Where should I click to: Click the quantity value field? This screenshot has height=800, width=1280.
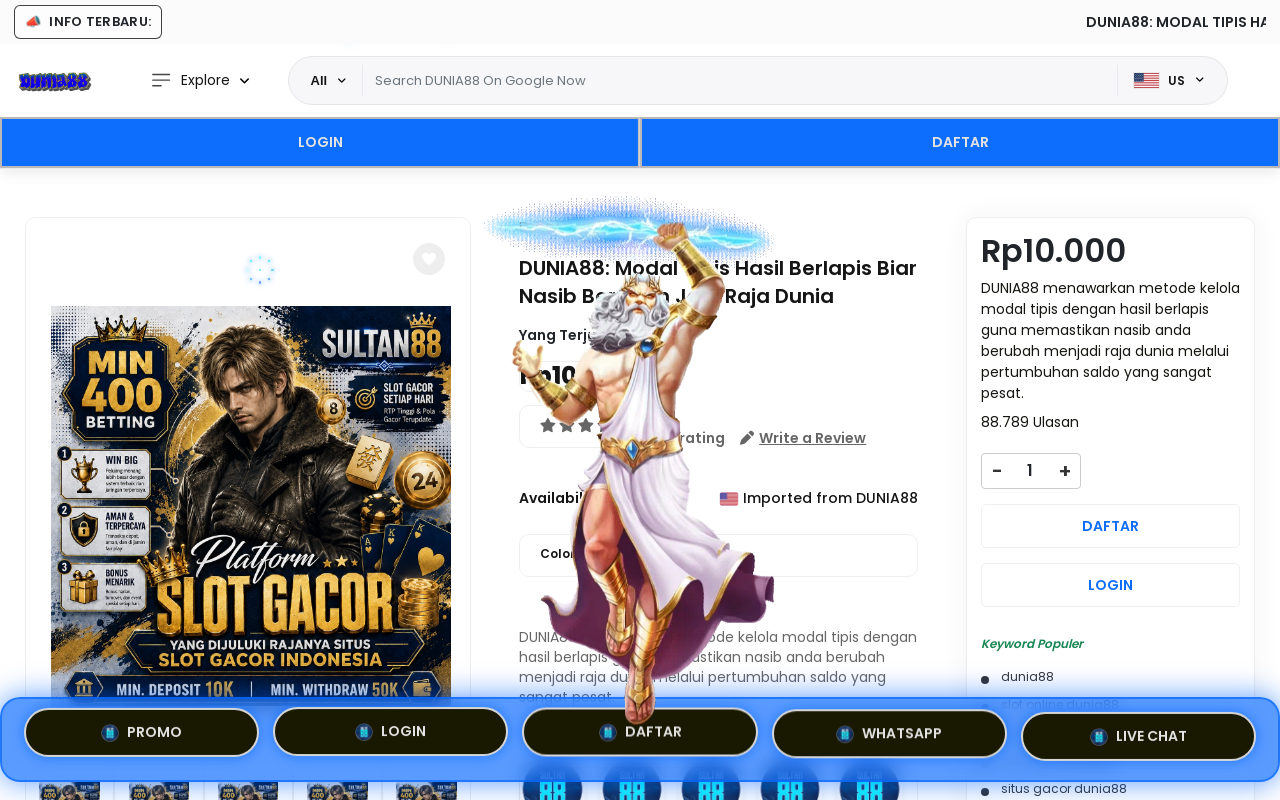pyautogui.click(x=1030, y=471)
